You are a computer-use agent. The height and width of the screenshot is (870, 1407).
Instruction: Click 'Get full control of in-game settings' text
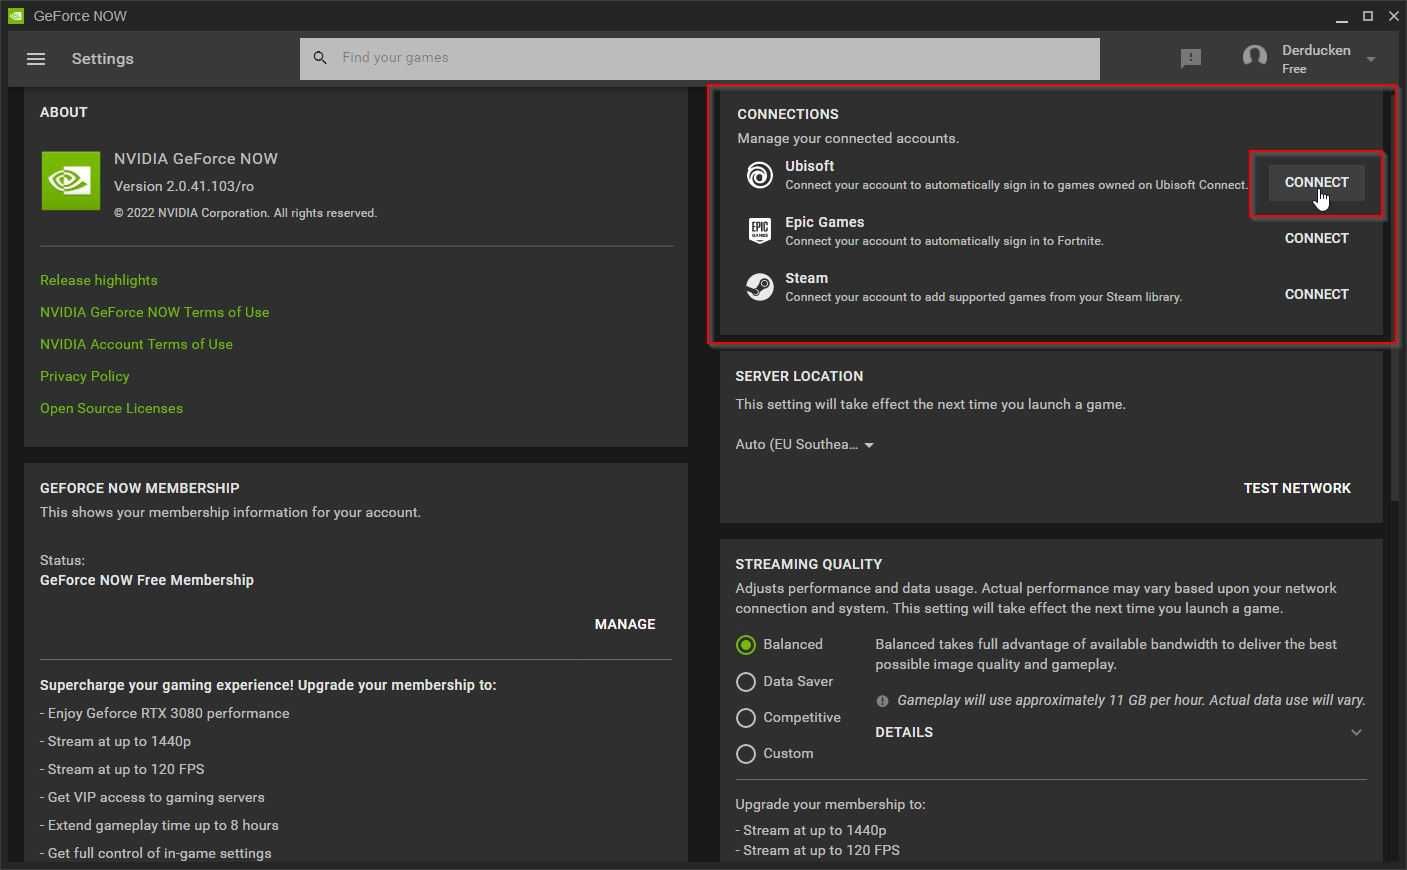coord(156,854)
